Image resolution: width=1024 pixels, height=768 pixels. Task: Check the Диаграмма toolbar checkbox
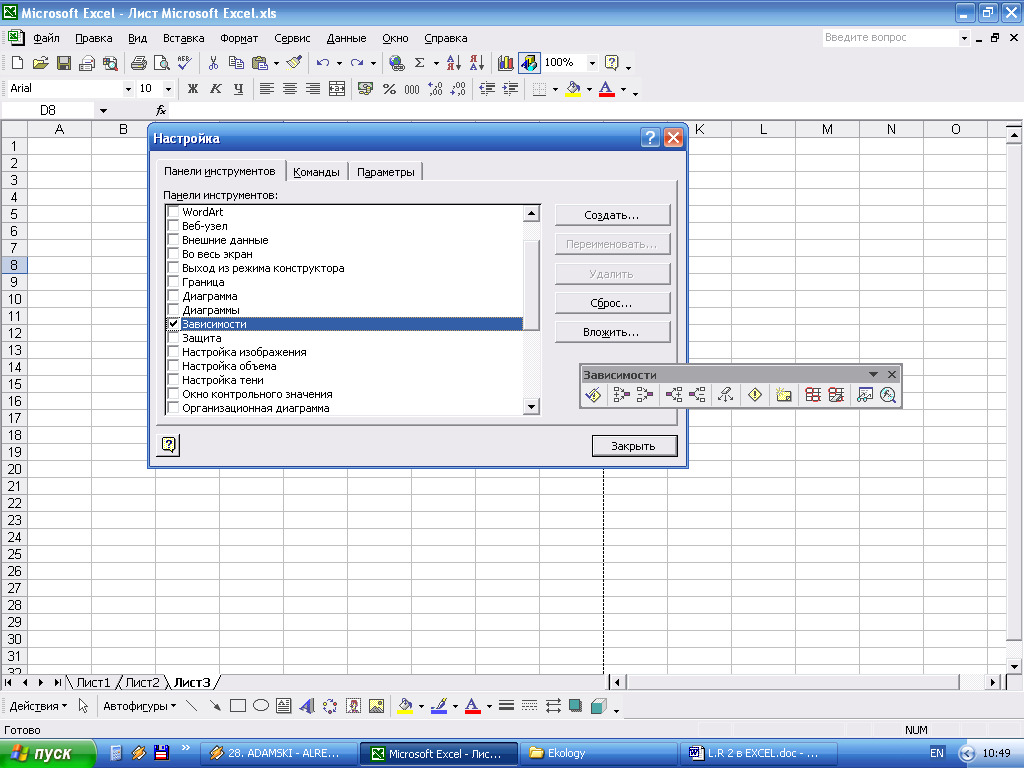tap(173, 296)
